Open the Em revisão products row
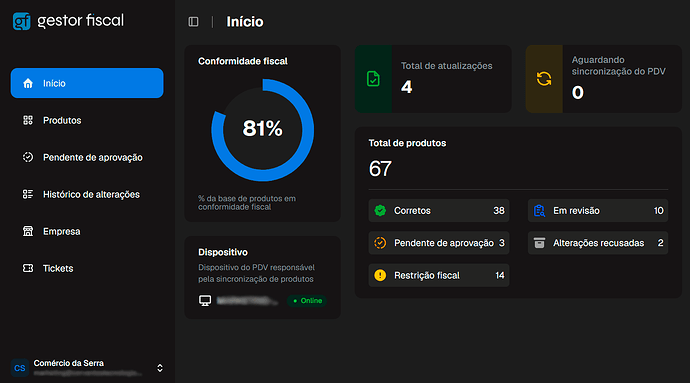Image resolution: width=690 pixels, height=383 pixels. coord(598,210)
